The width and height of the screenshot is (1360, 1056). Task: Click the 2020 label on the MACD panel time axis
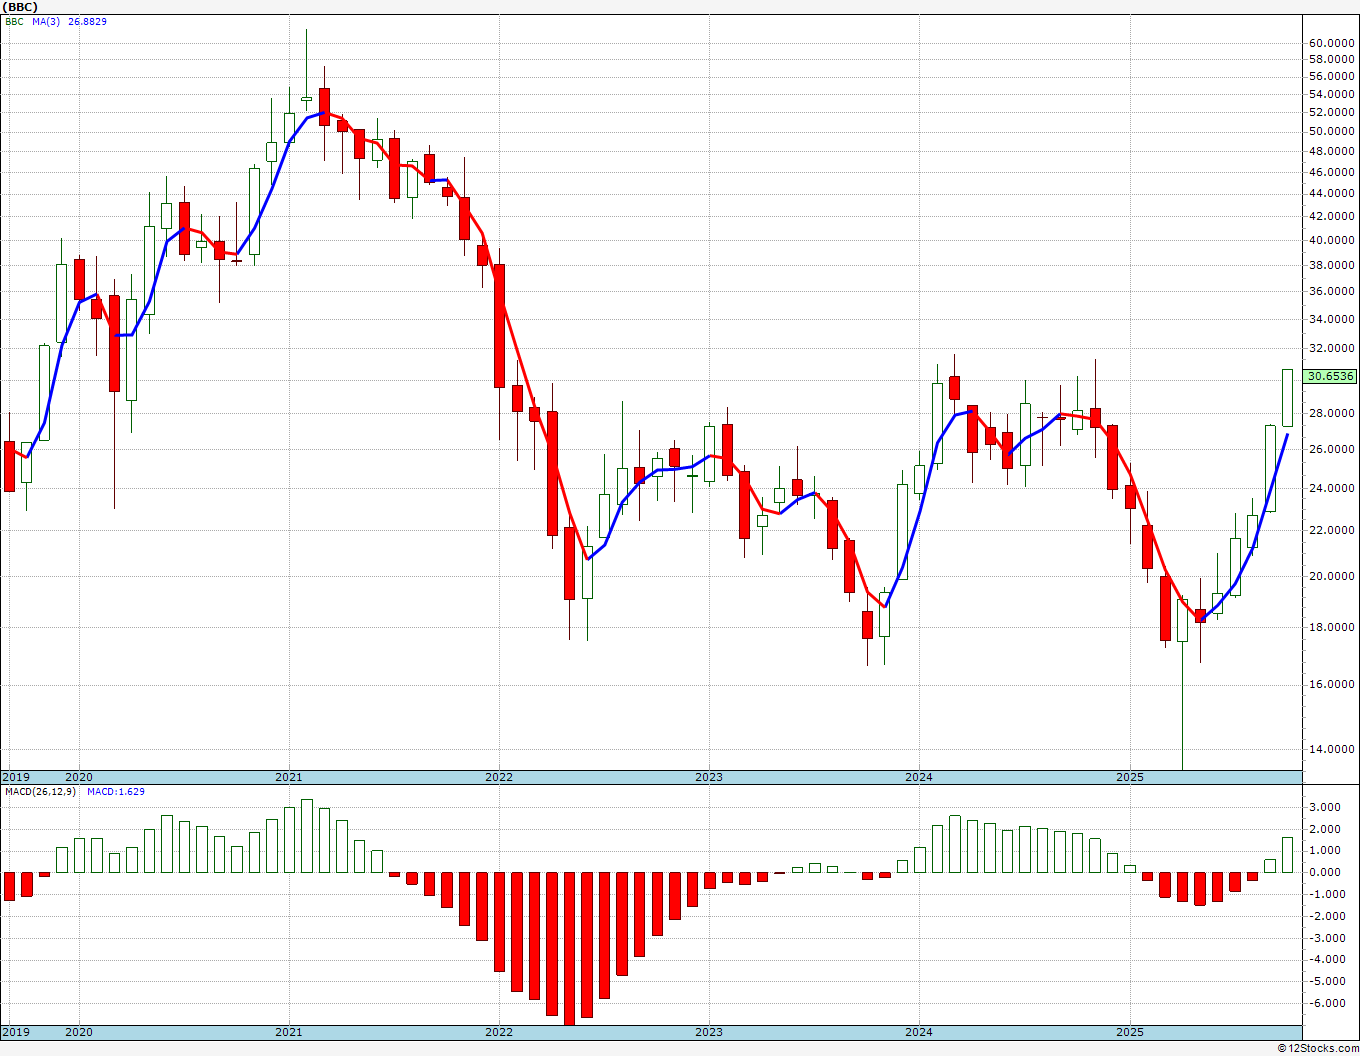(x=78, y=1031)
